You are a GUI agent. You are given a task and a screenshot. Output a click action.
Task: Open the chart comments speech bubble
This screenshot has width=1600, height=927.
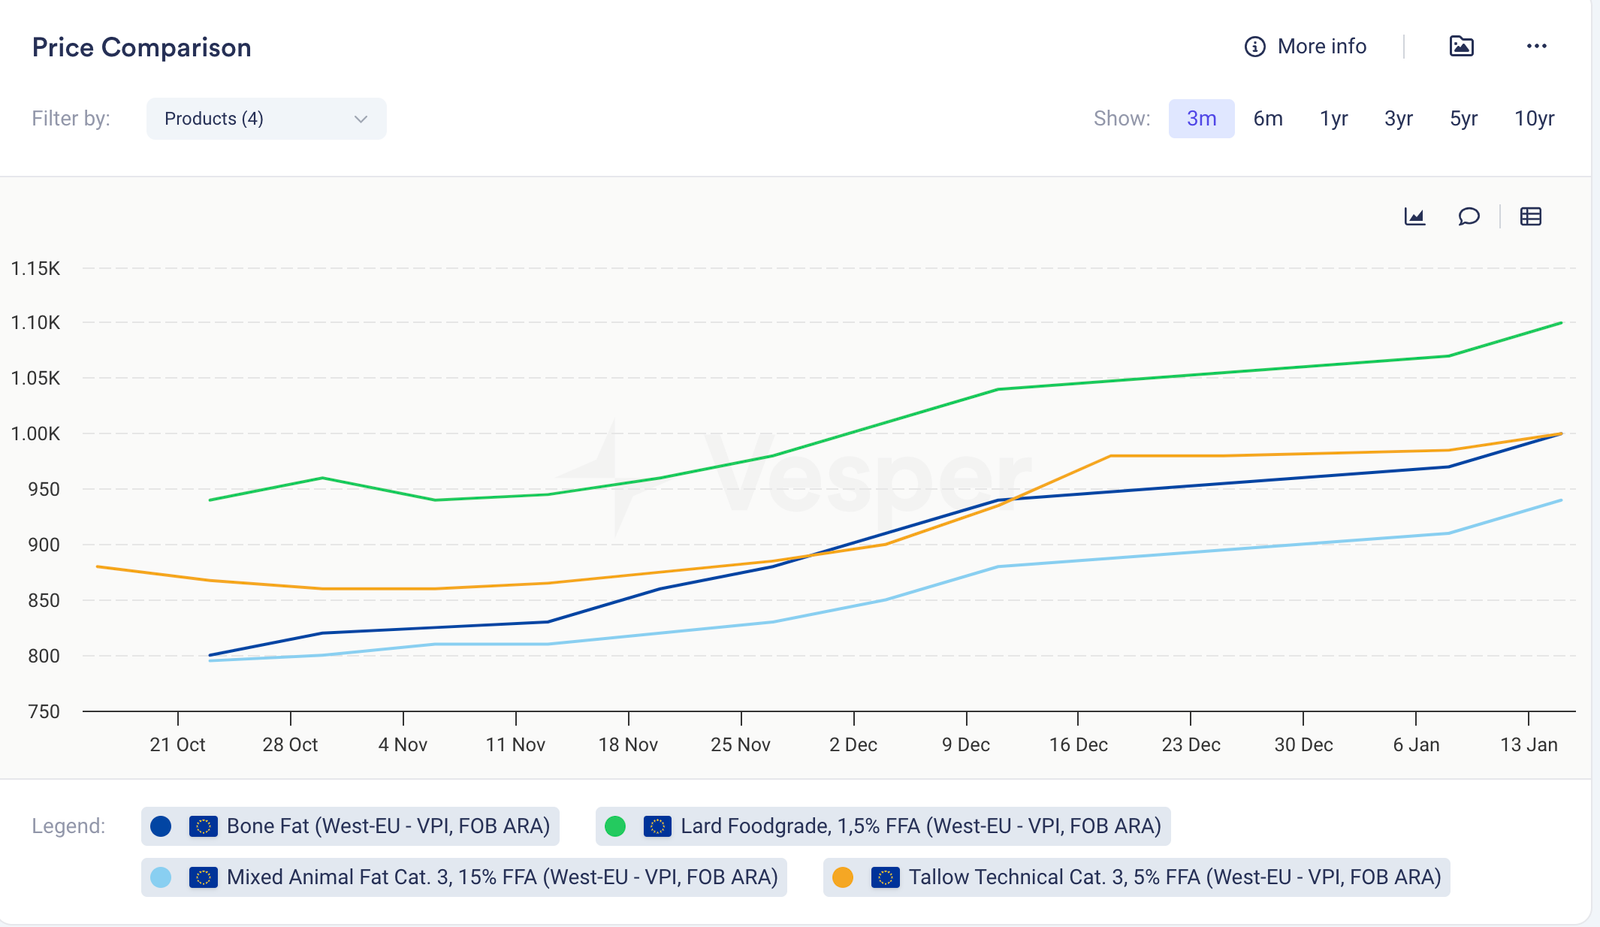coord(1468,217)
